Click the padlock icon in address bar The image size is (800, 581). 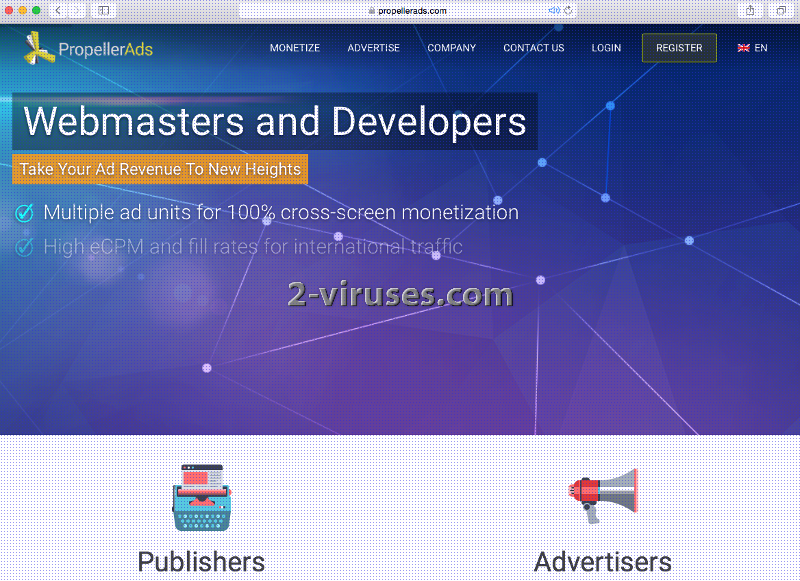point(372,11)
